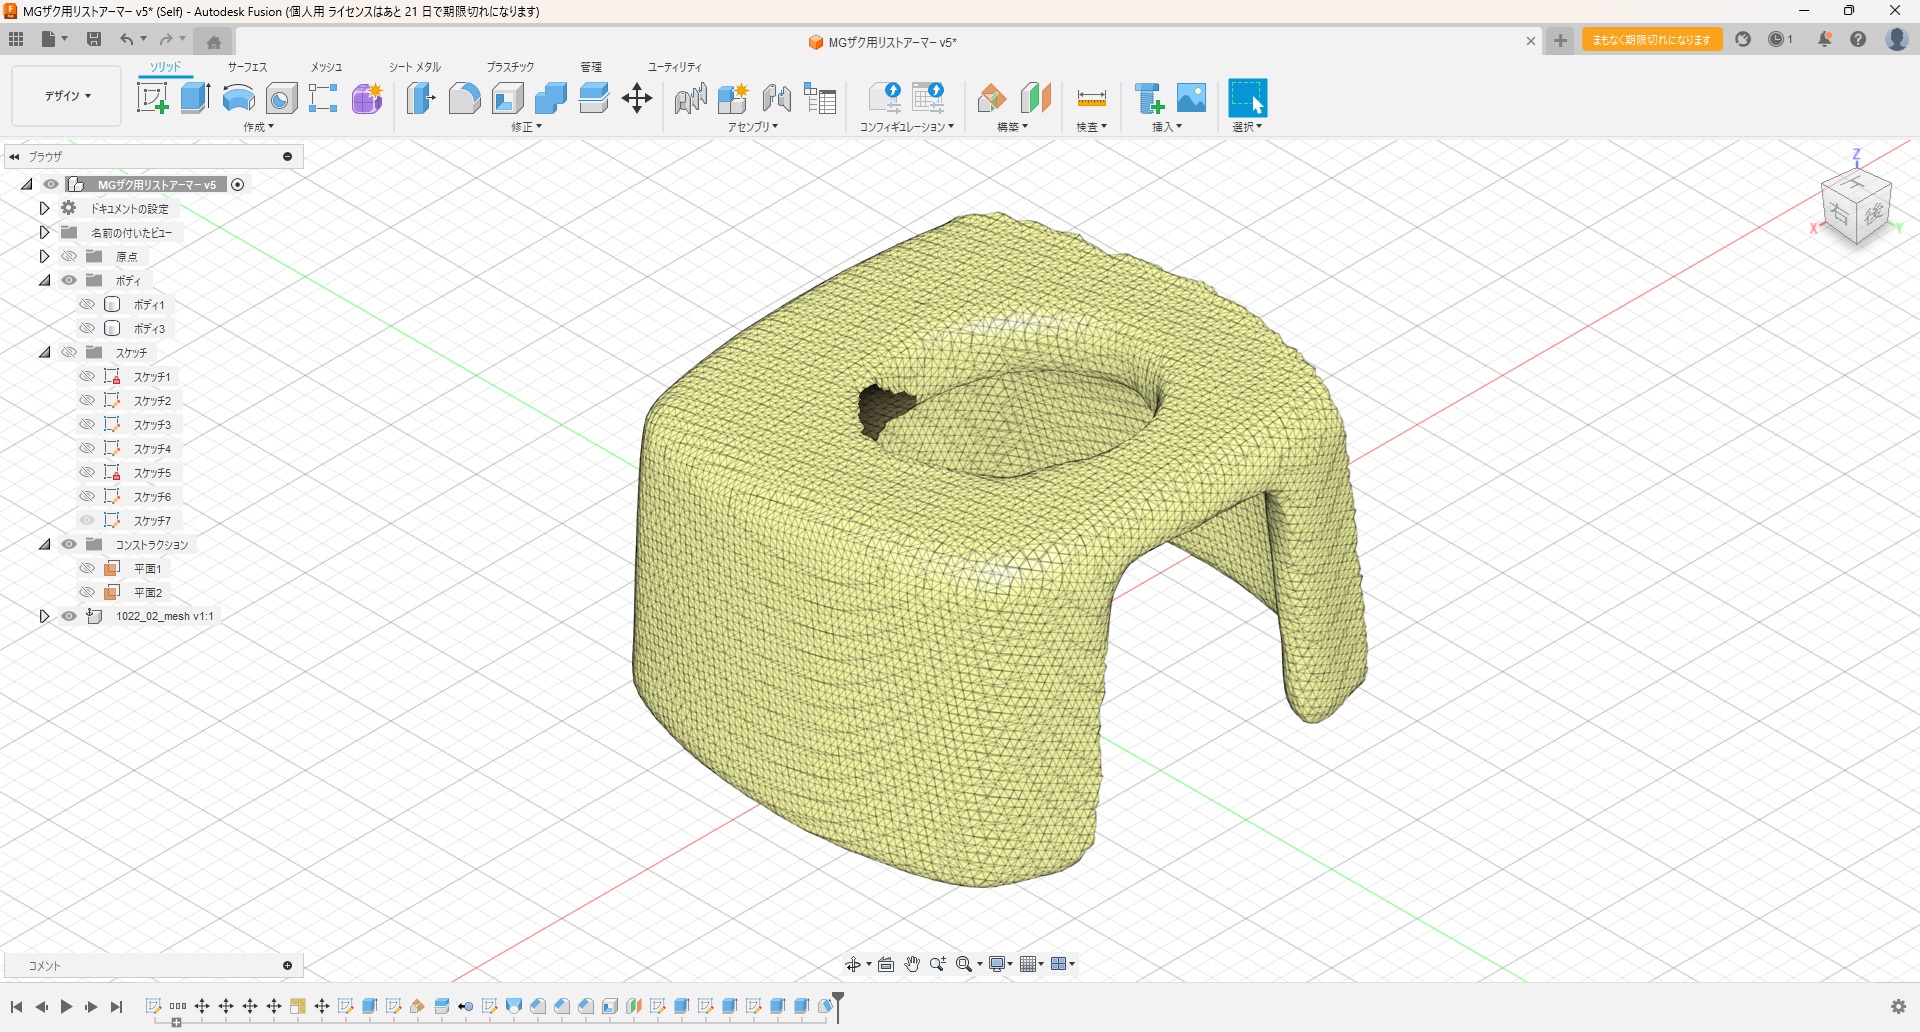The image size is (1920, 1032).
Task: Toggle visibility of 平面1 construction plane
Action: coord(87,568)
